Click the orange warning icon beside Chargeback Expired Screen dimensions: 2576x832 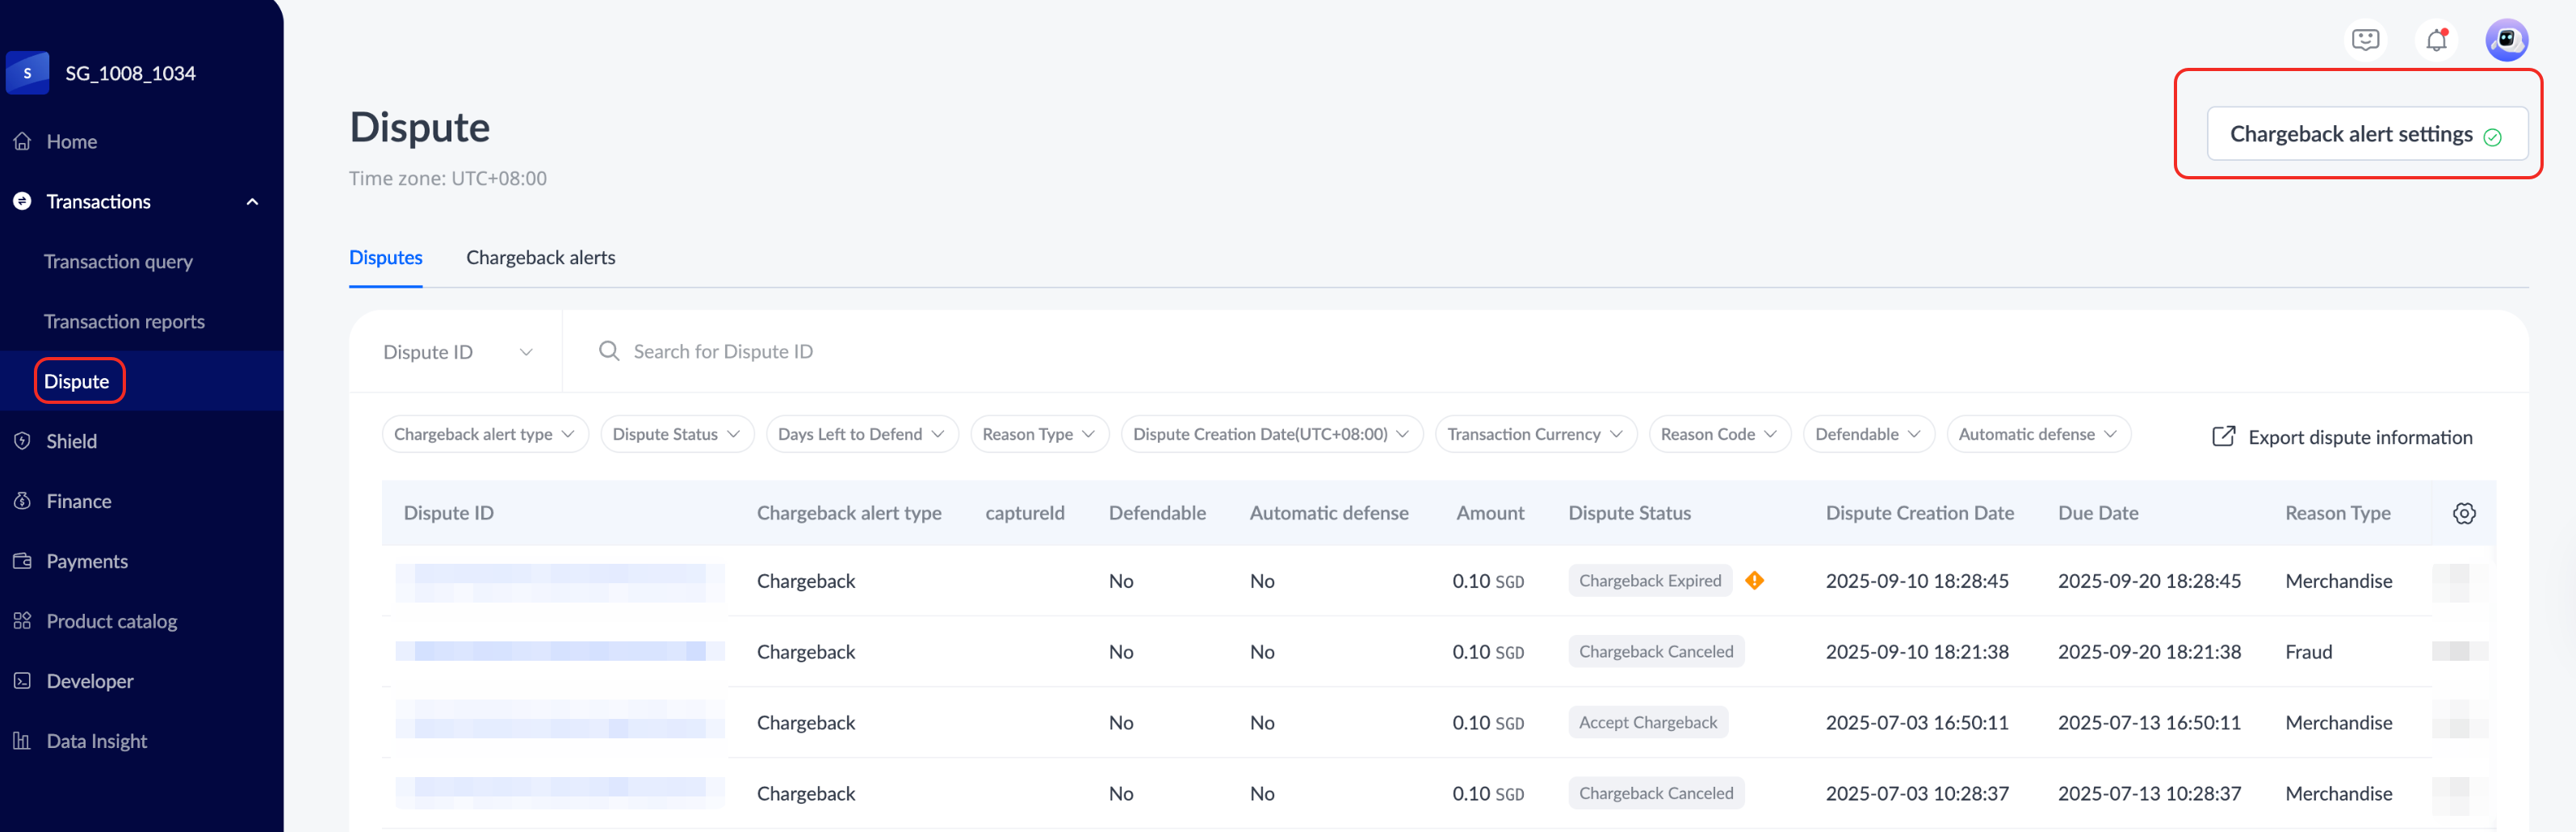1754,580
